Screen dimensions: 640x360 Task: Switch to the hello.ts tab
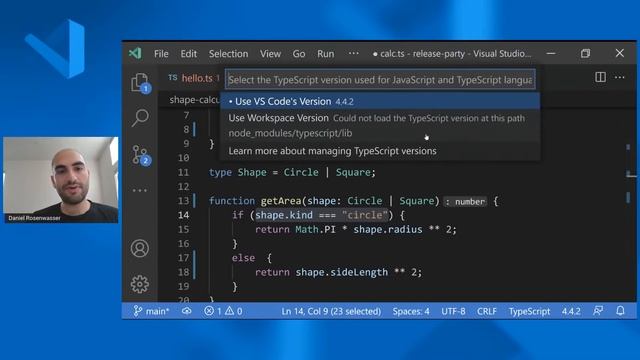pyautogui.click(x=193, y=78)
